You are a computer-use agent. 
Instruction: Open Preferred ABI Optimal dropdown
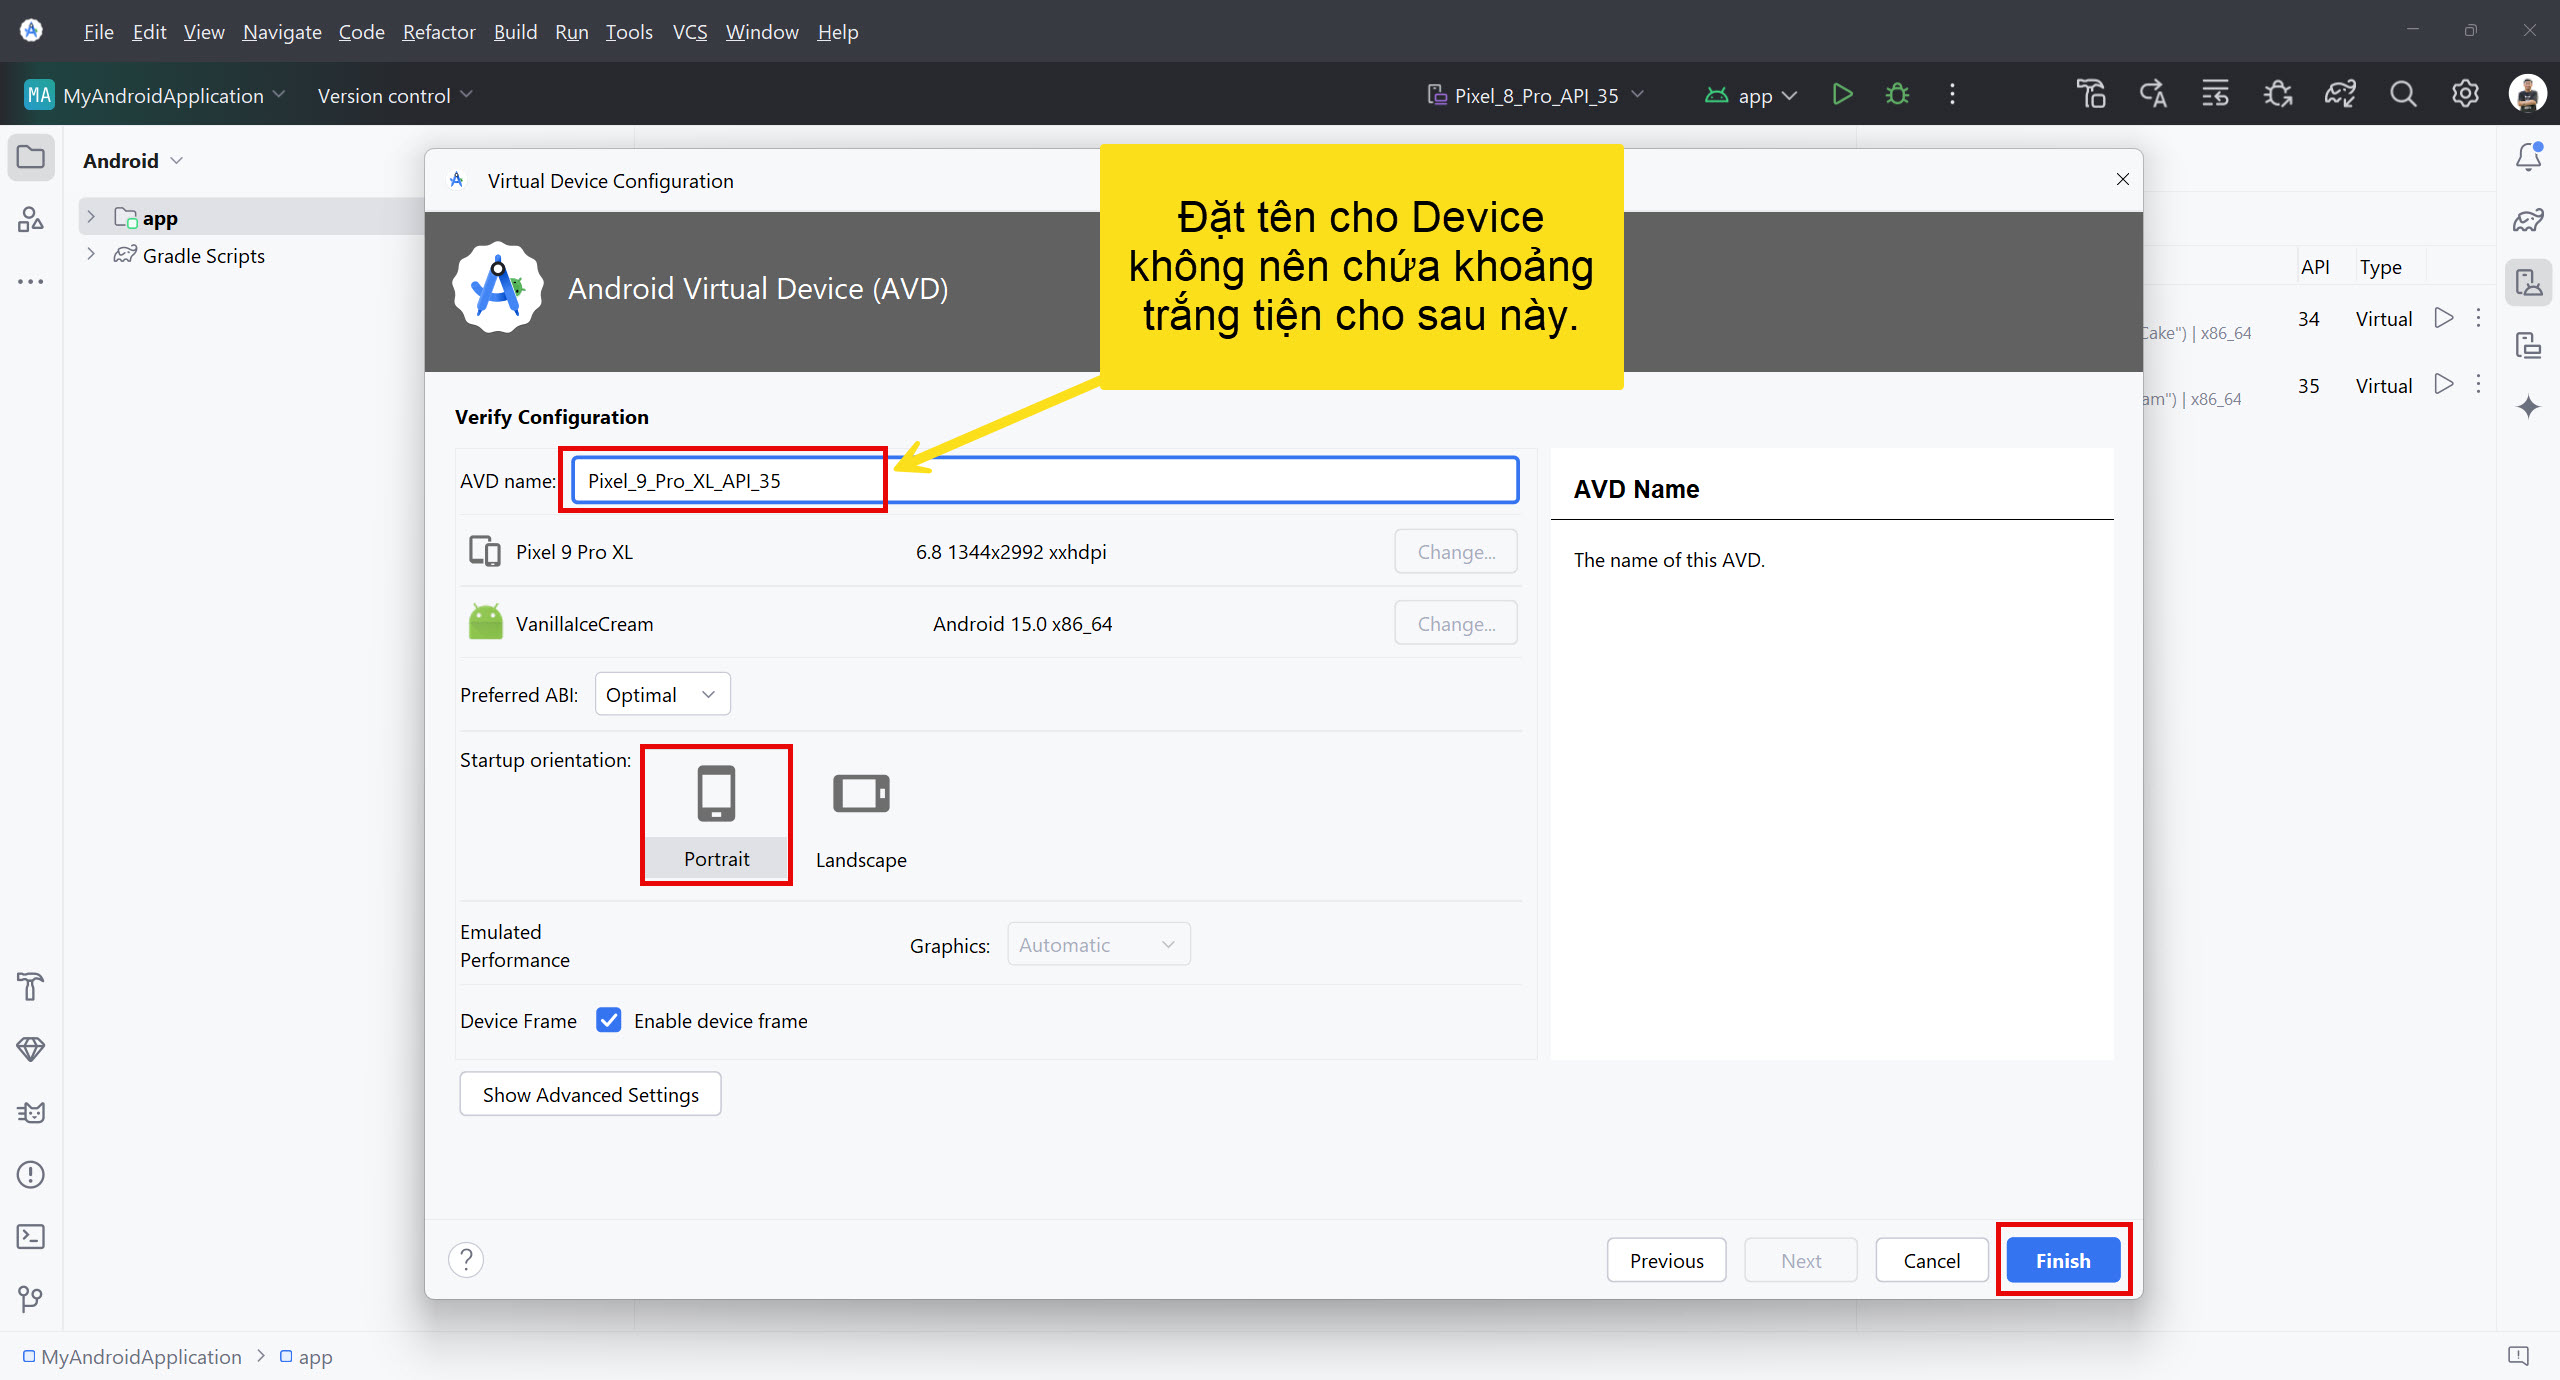[662, 694]
